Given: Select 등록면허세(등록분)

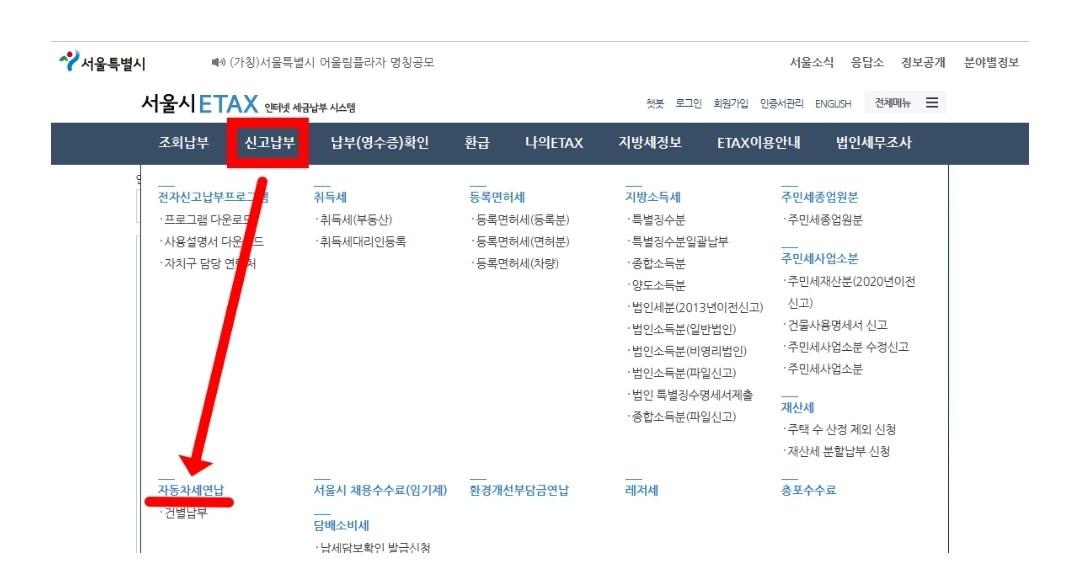Looking at the screenshot, I should click(x=521, y=220).
